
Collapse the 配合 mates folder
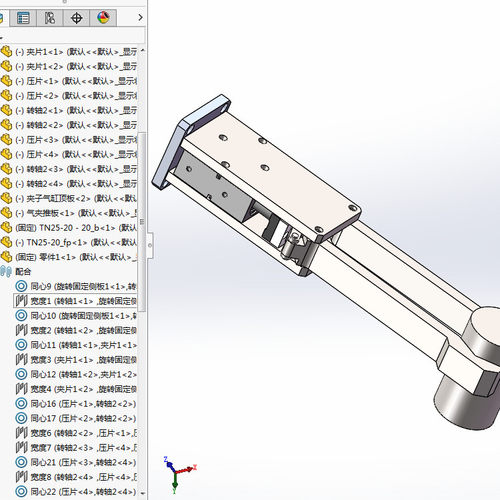(6, 271)
